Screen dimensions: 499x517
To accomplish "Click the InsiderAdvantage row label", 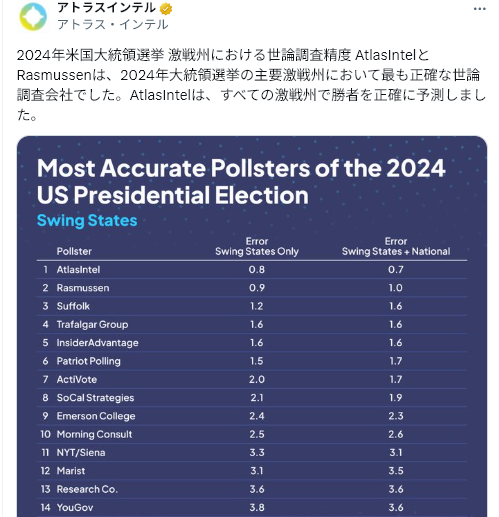I will [97, 343].
